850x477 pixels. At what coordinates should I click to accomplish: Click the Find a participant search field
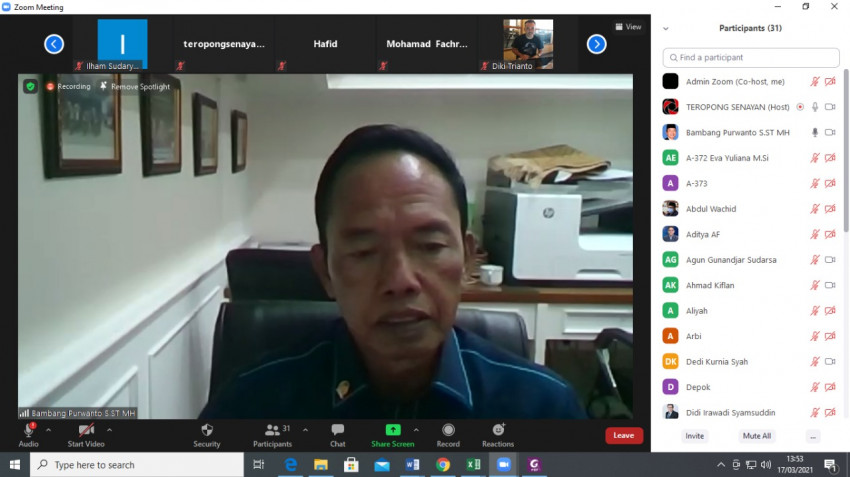click(751, 57)
